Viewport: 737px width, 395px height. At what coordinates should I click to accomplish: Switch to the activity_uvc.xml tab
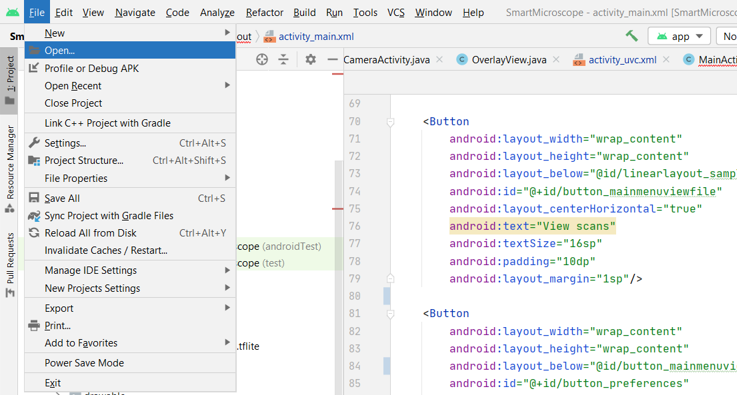coord(615,60)
